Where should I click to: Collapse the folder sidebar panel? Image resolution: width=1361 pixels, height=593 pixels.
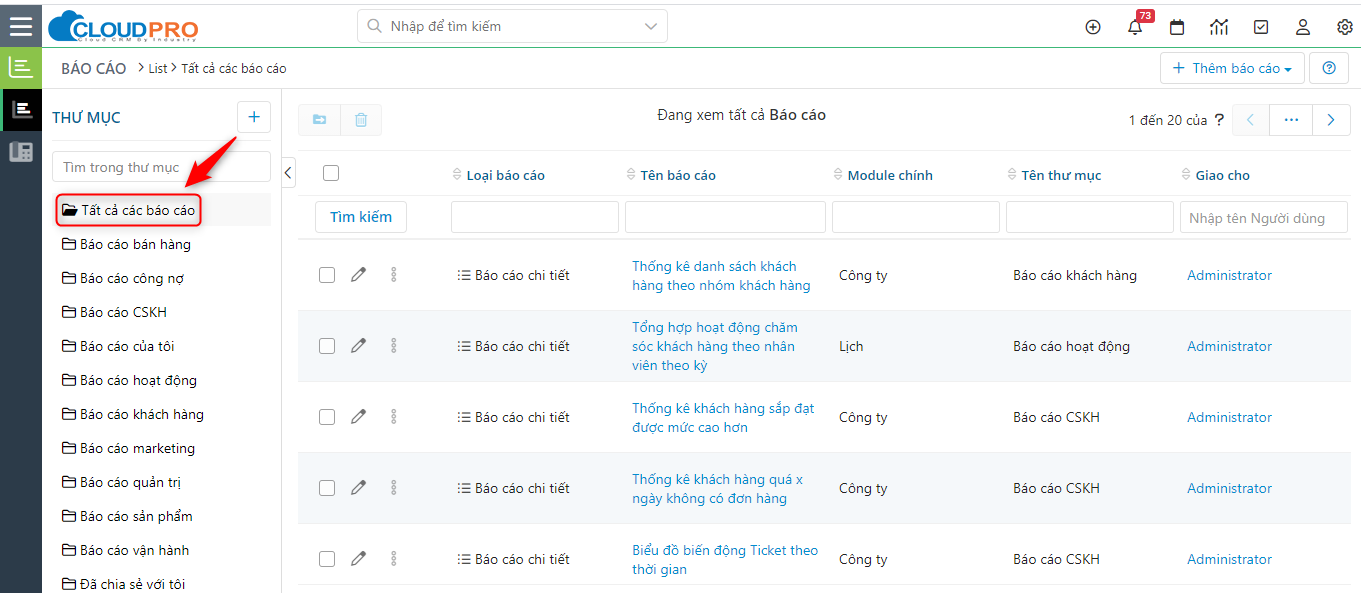(x=288, y=172)
